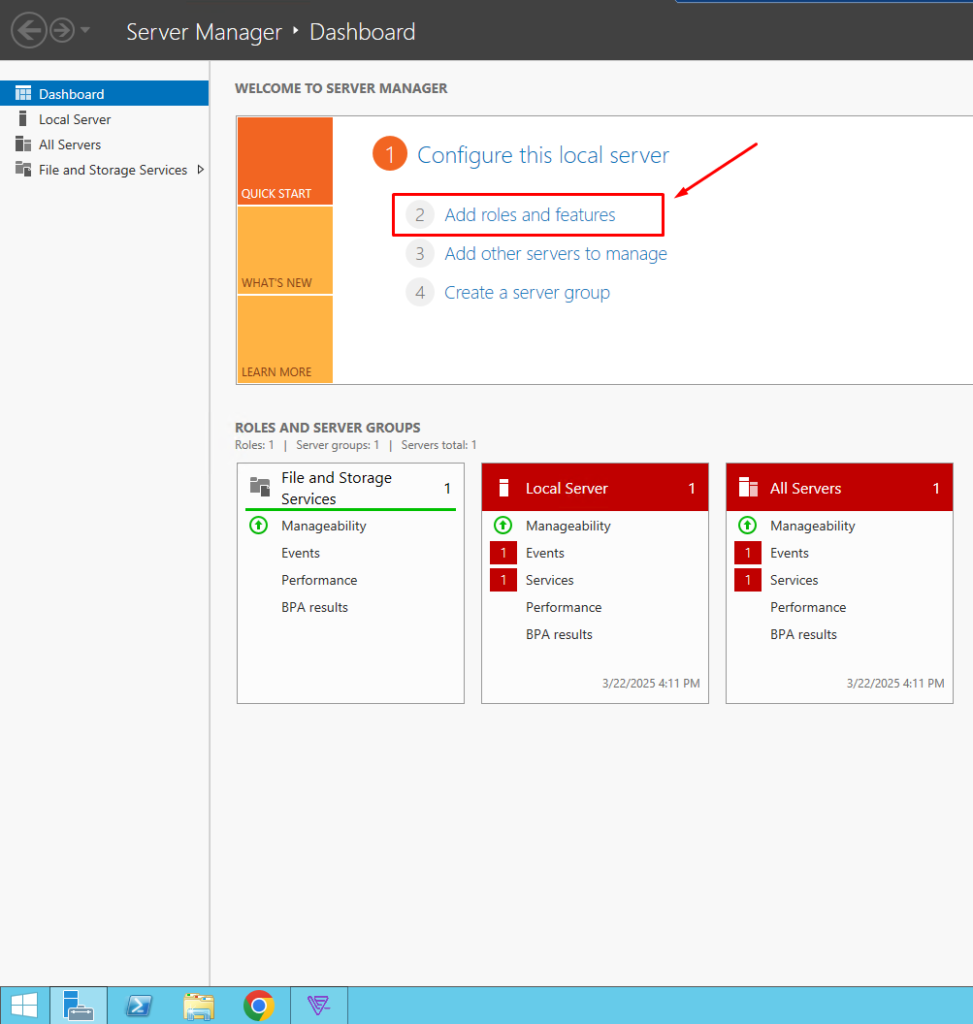Open the navigation history dropdown arrow

pyautogui.click(x=85, y=30)
